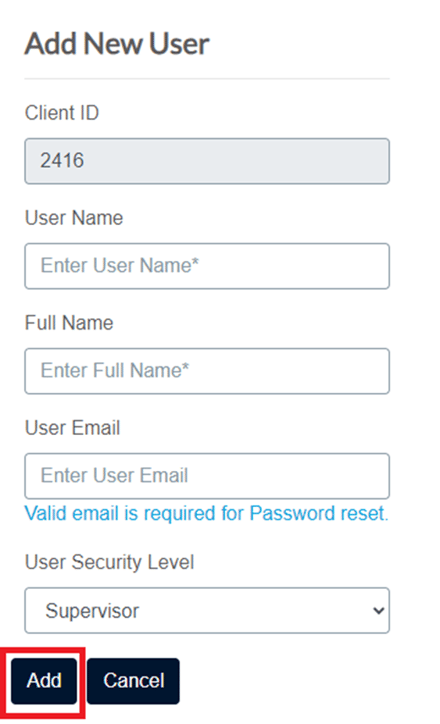The height and width of the screenshot is (724, 440).
Task: Open the User Security Level dropdown
Action: click(207, 610)
